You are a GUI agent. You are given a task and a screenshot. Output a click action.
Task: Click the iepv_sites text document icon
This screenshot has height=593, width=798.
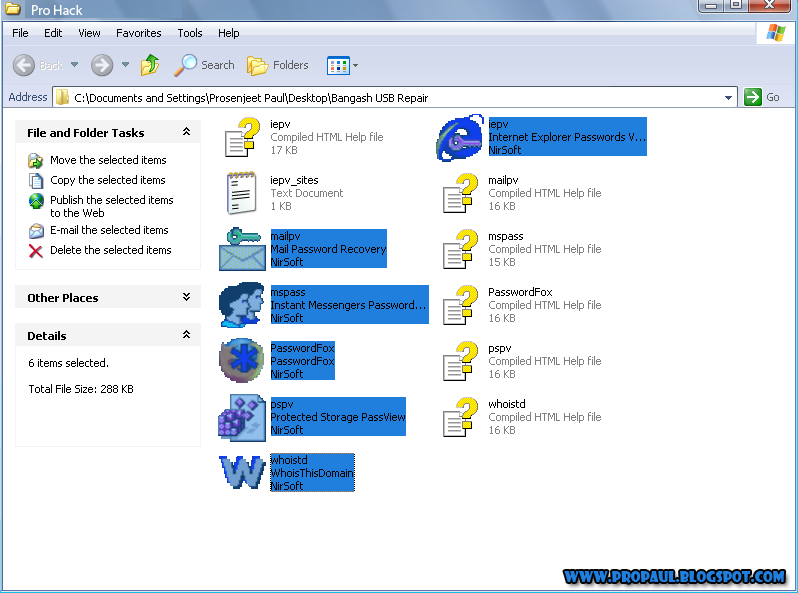tap(241, 192)
